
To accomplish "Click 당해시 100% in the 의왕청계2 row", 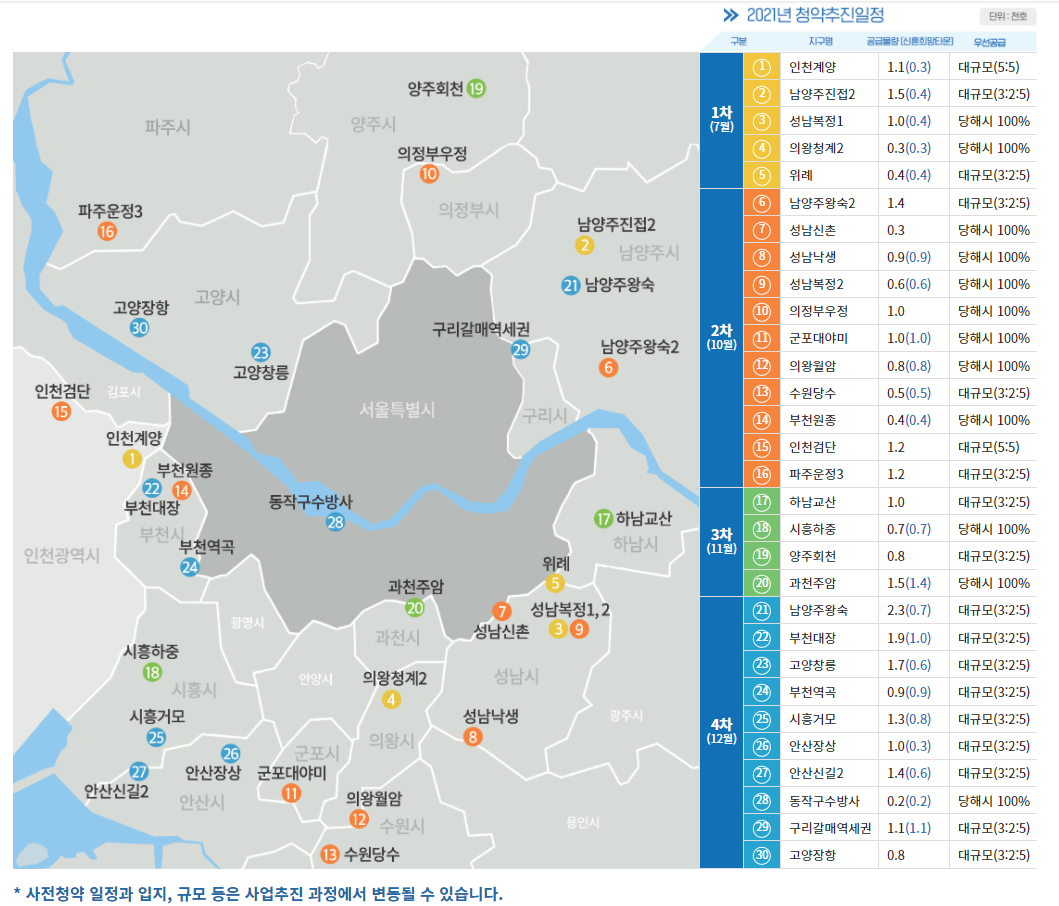I will tap(993, 148).
